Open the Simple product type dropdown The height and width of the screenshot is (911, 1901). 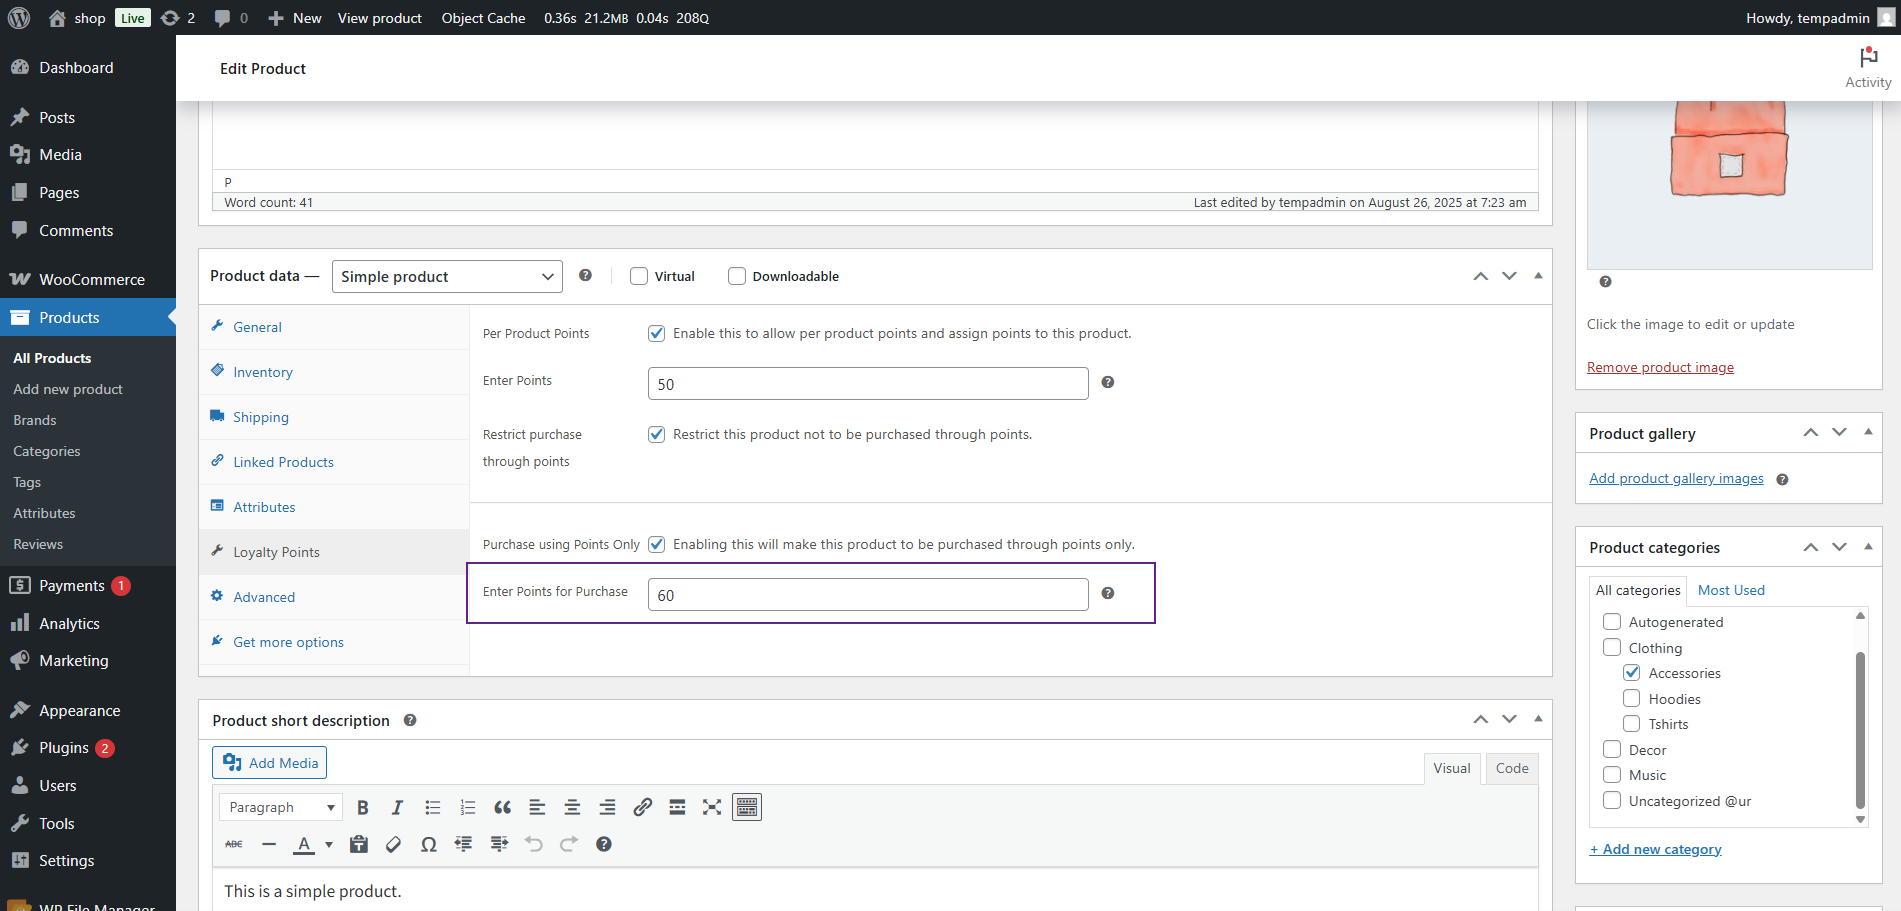point(447,277)
